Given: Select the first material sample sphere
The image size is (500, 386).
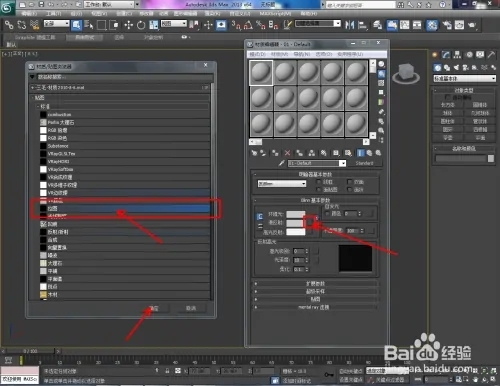Looking at the screenshot, I should tap(261, 73).
